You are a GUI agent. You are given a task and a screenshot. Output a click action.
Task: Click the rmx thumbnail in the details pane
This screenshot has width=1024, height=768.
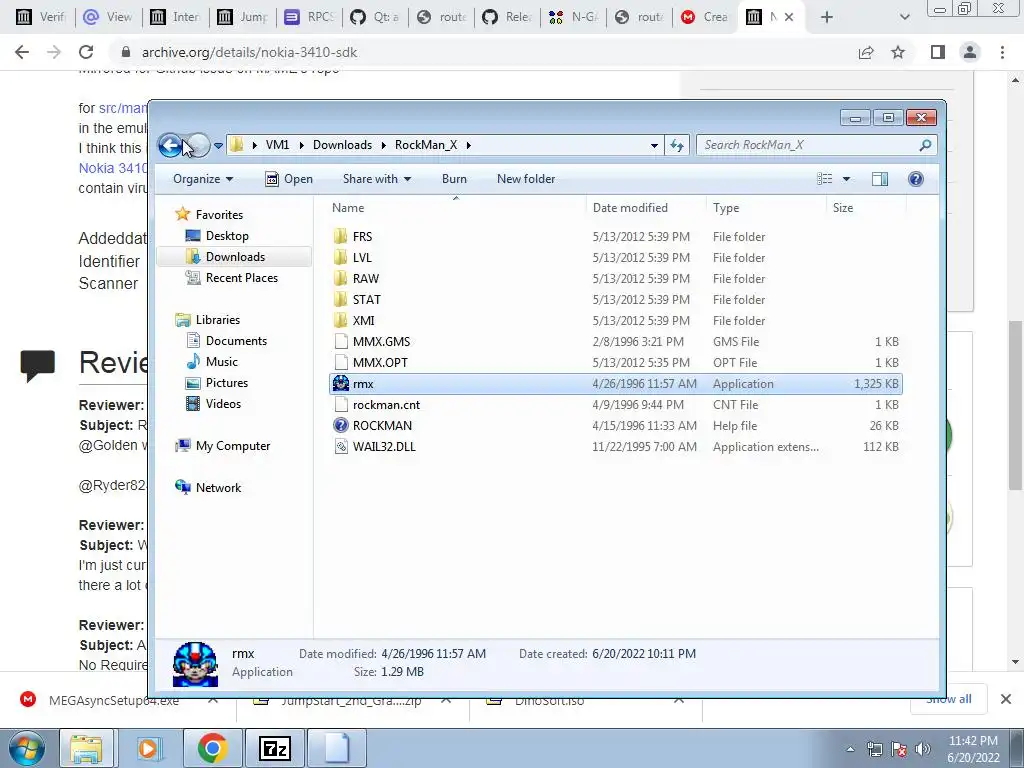click(x=195, y=664)
